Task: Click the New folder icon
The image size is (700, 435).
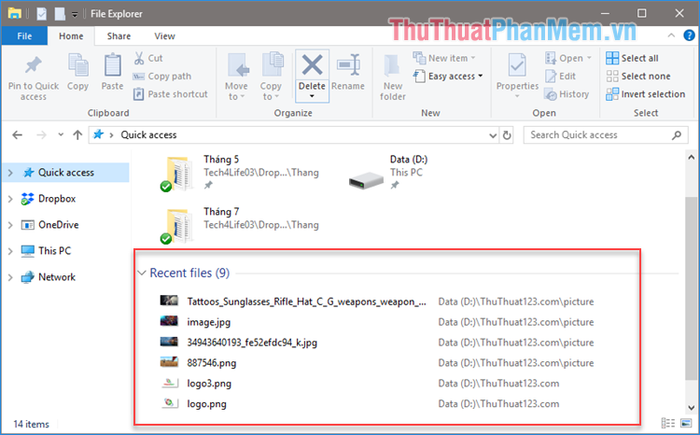Action: (392, 65)
